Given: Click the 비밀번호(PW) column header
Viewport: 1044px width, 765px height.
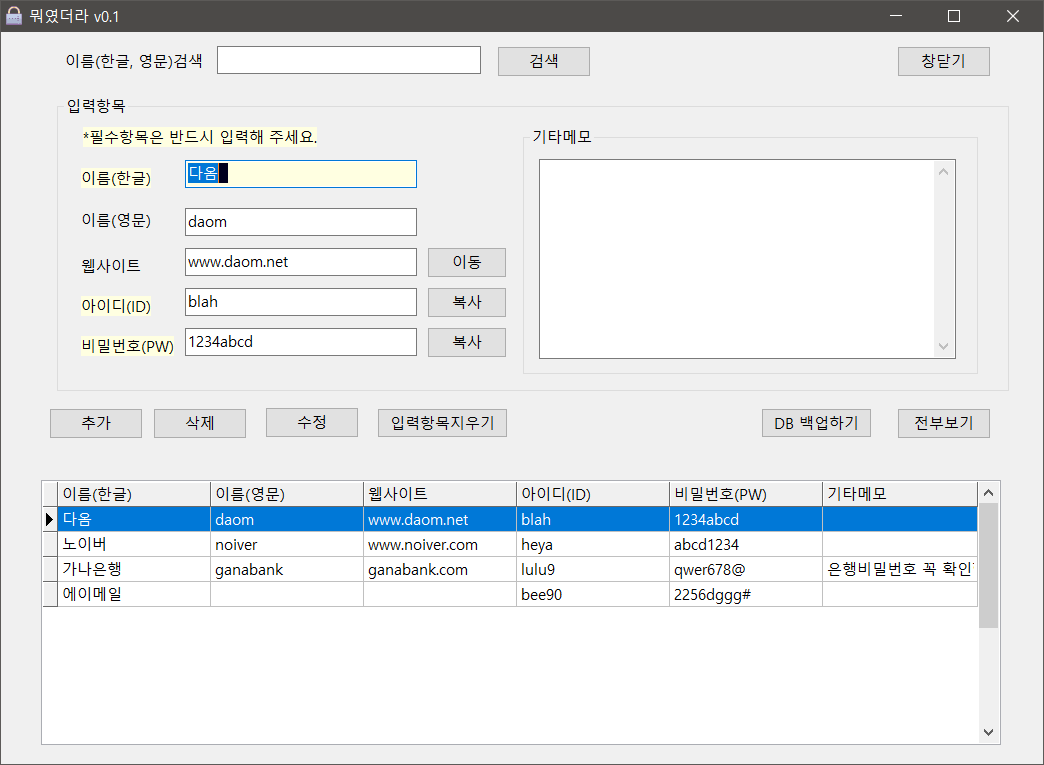Looking at the screenshot, I should [746, 494].
